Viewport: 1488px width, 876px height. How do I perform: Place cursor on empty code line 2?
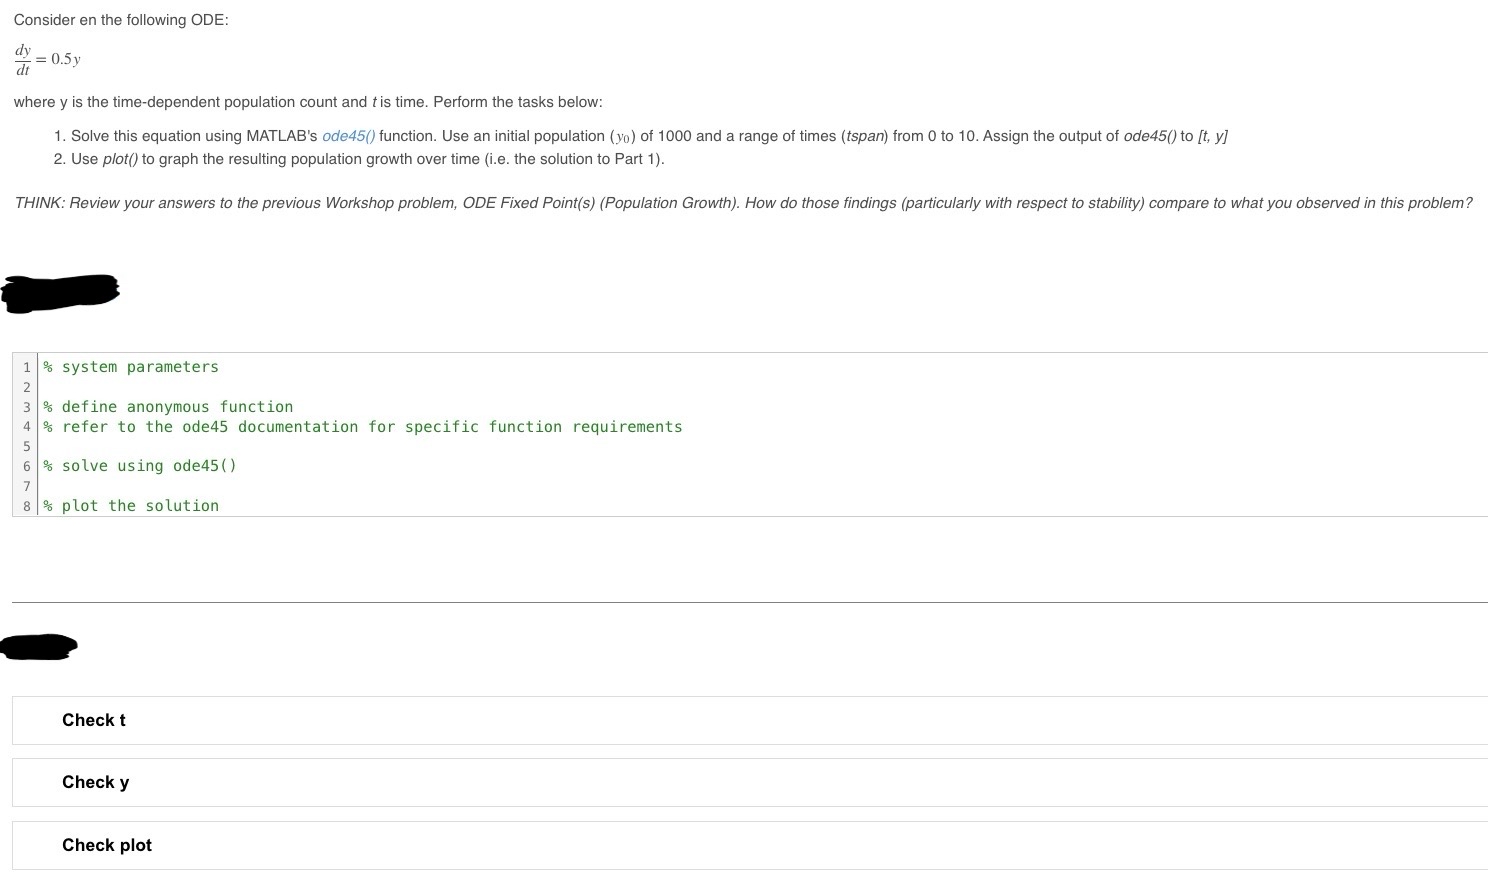[x=200, y=386]
